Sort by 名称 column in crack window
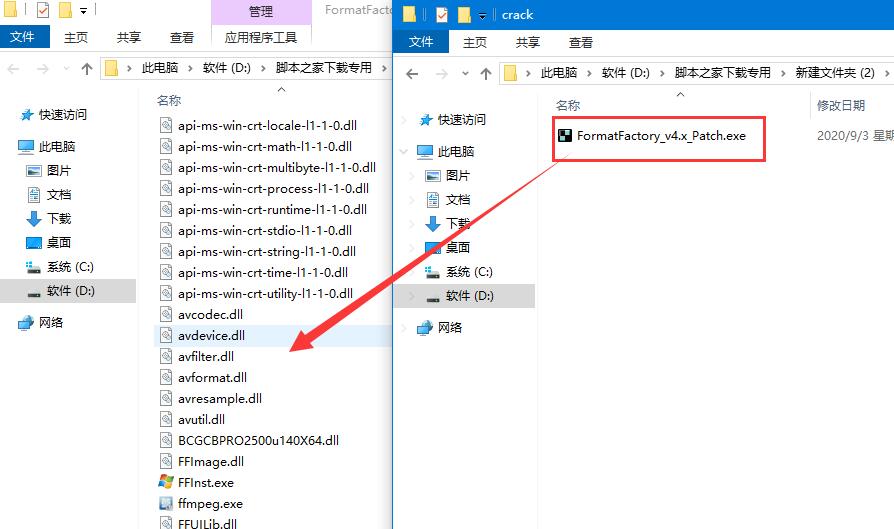894x529 pixels. [568, 105]
